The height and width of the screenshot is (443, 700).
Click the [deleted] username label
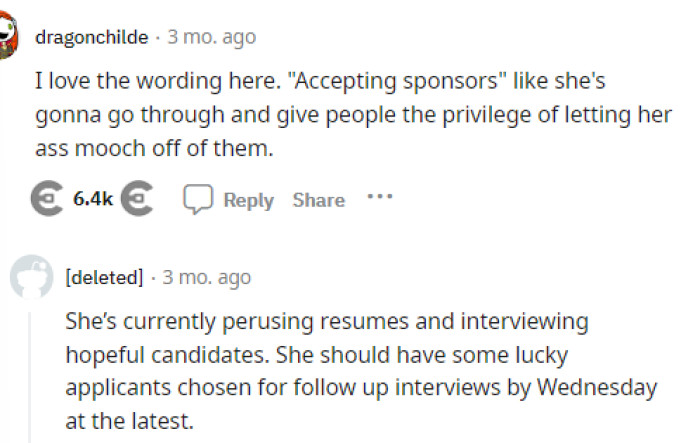point(104,277)
